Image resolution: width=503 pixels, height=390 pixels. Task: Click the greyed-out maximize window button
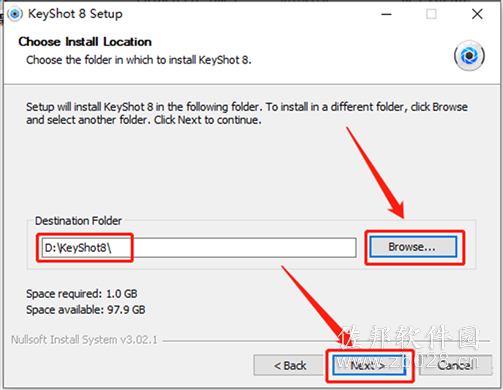431,14
